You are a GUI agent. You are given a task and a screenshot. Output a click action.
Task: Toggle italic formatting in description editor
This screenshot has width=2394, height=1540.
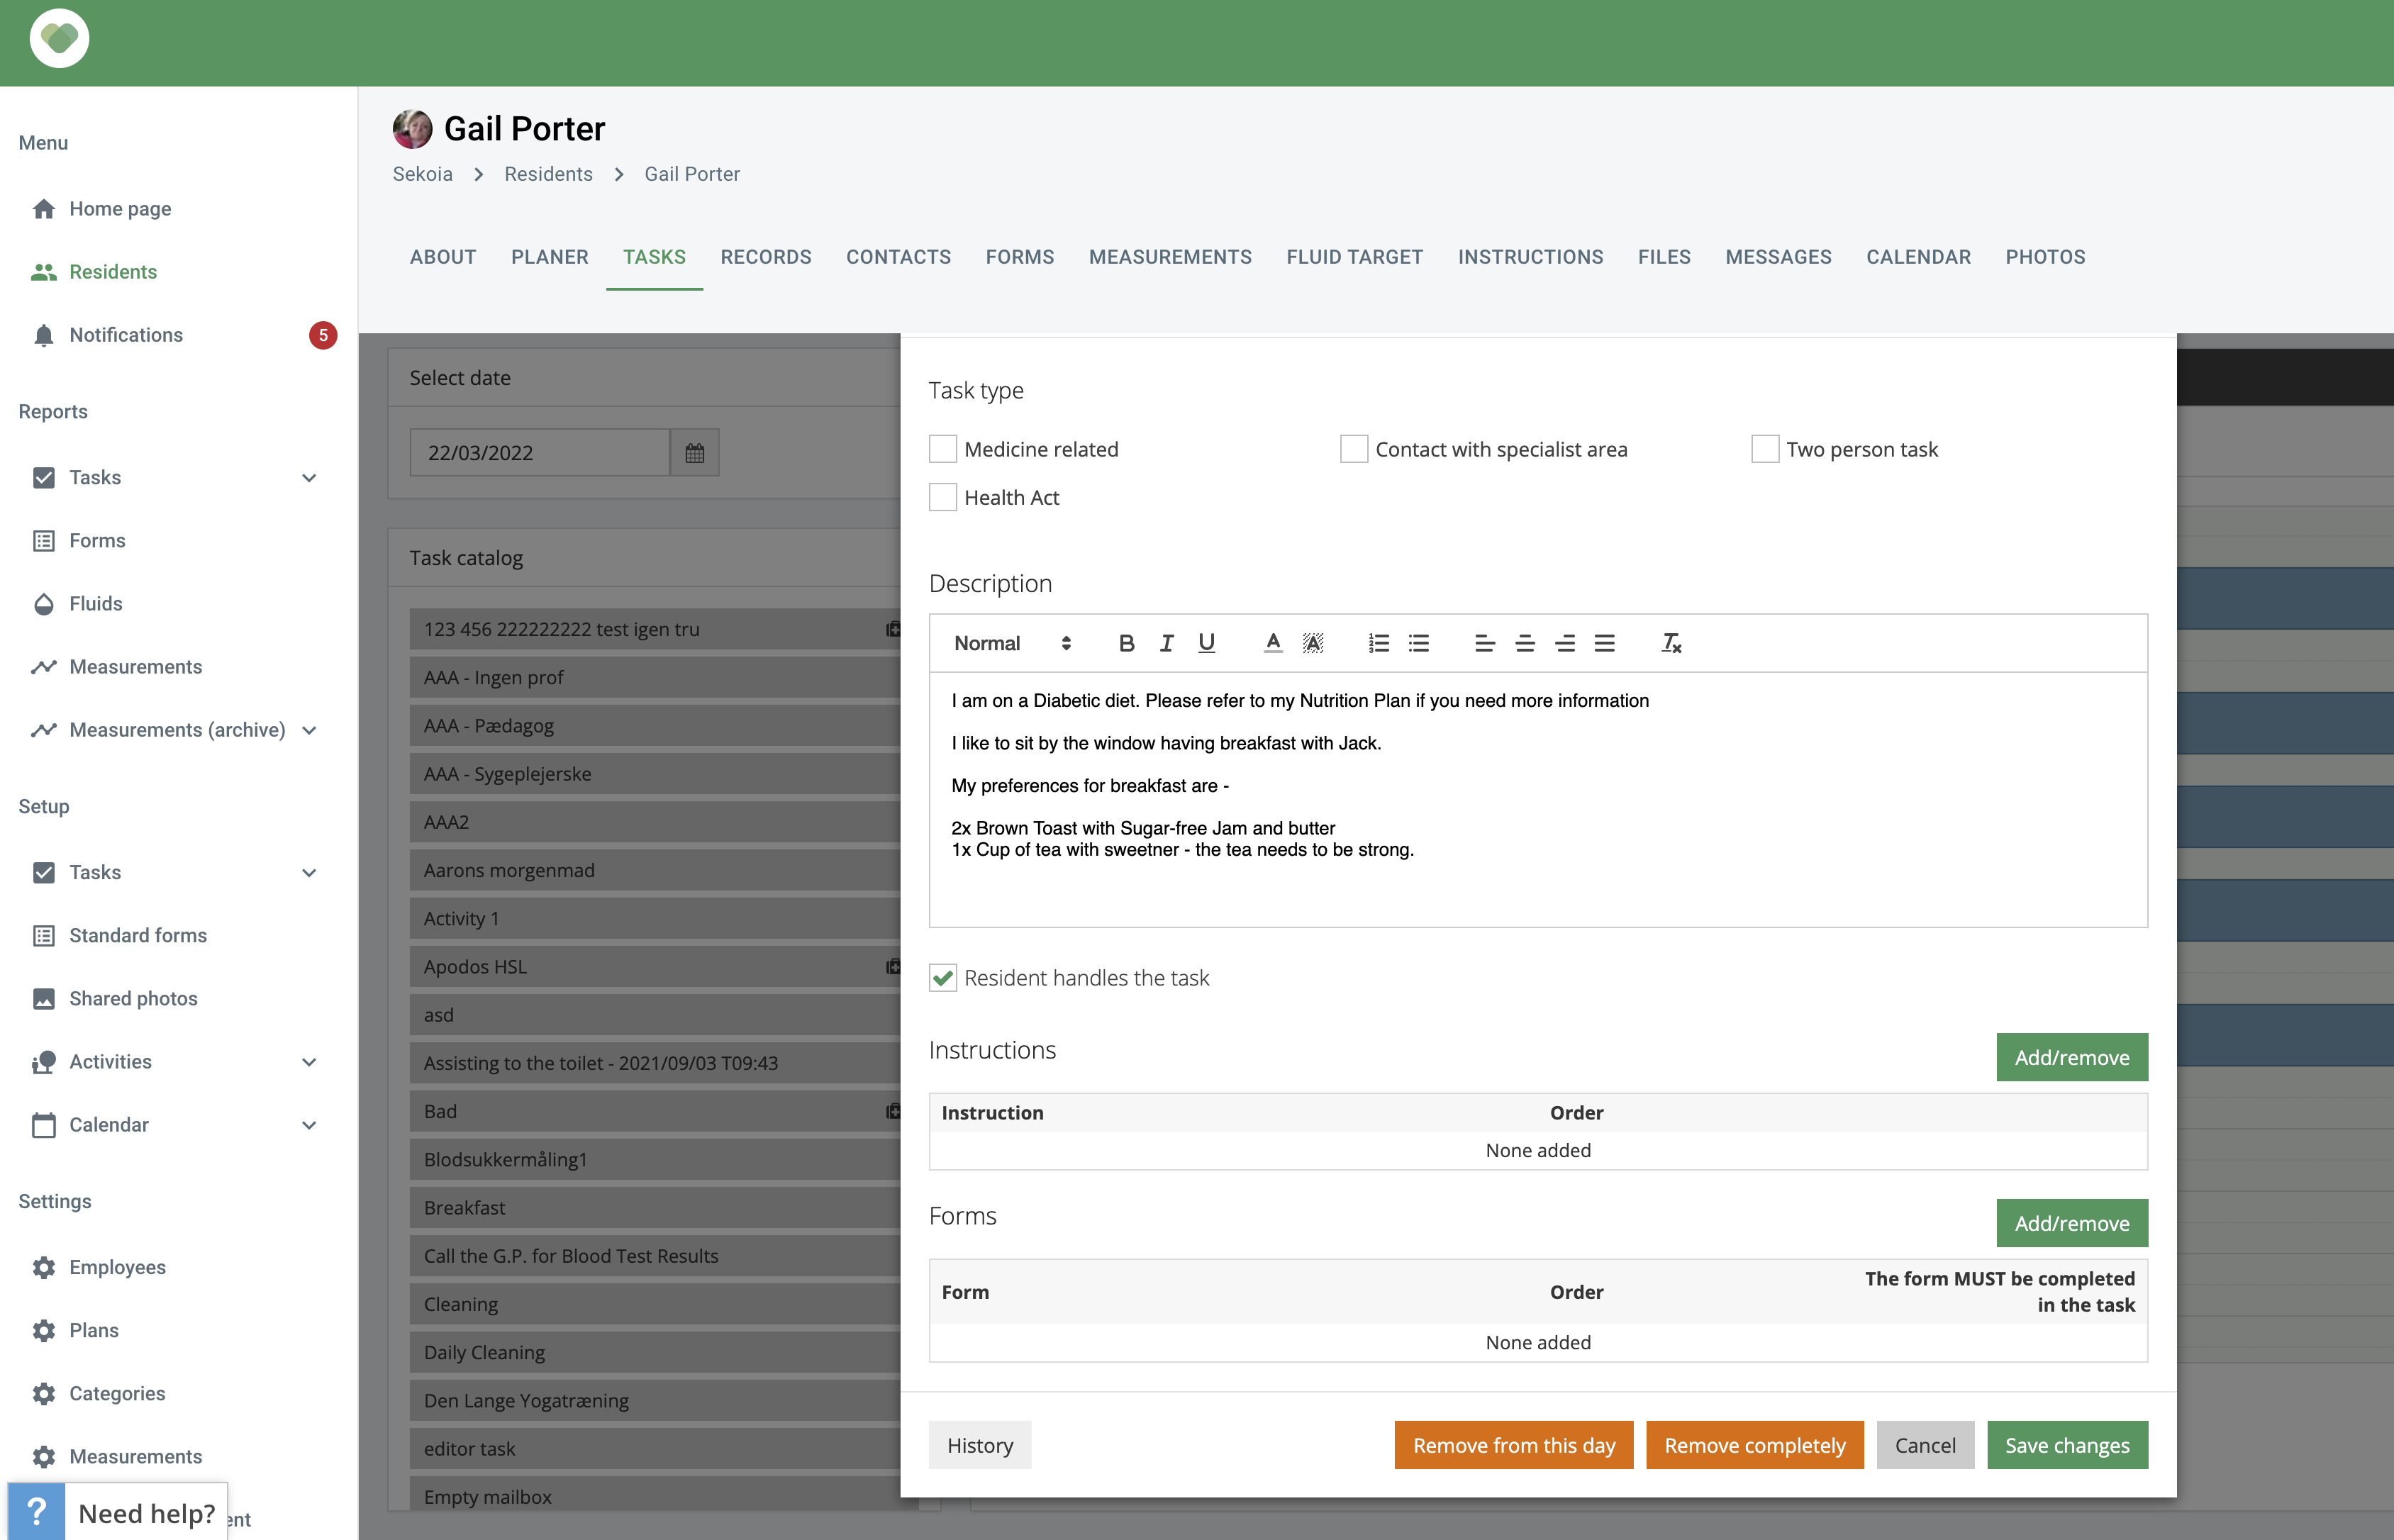pyautogui.click(x=1166, y=643)
